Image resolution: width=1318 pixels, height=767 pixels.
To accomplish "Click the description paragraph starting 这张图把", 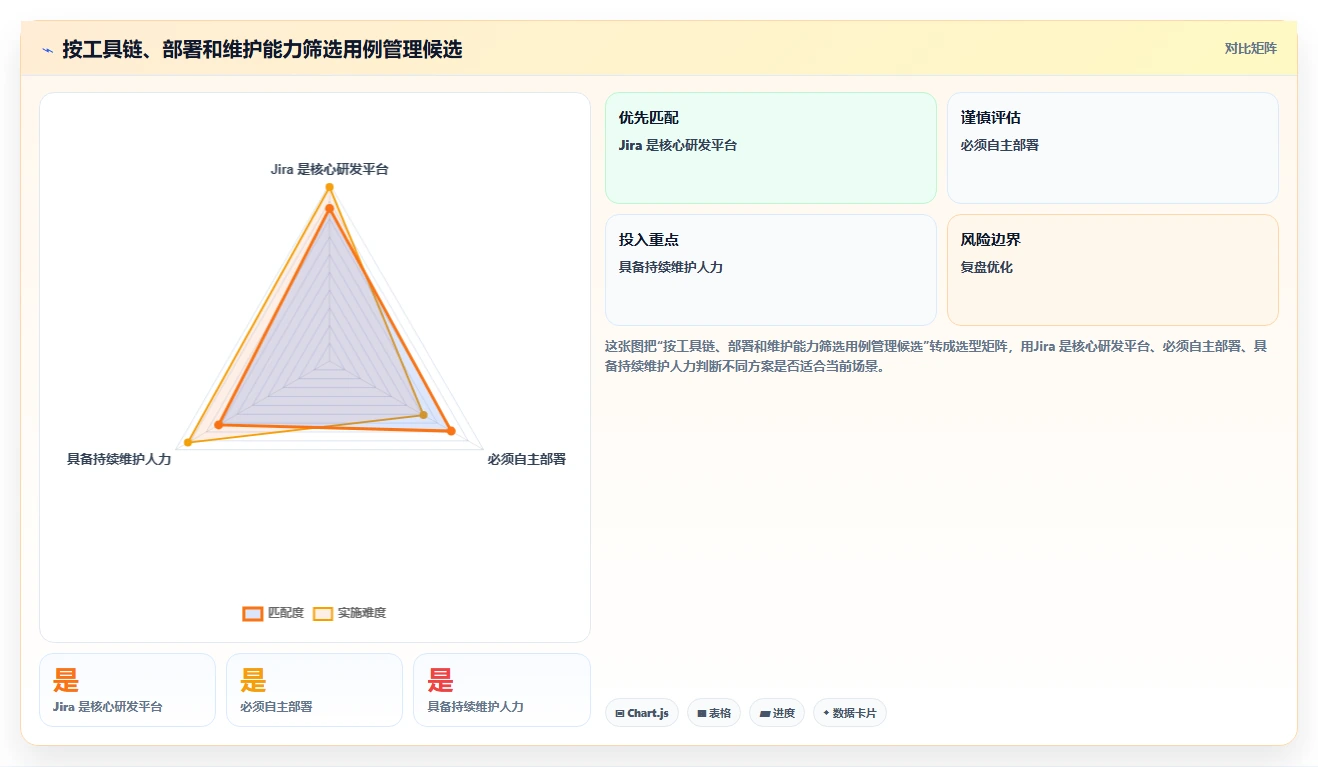I will click(x=936, y=356).
